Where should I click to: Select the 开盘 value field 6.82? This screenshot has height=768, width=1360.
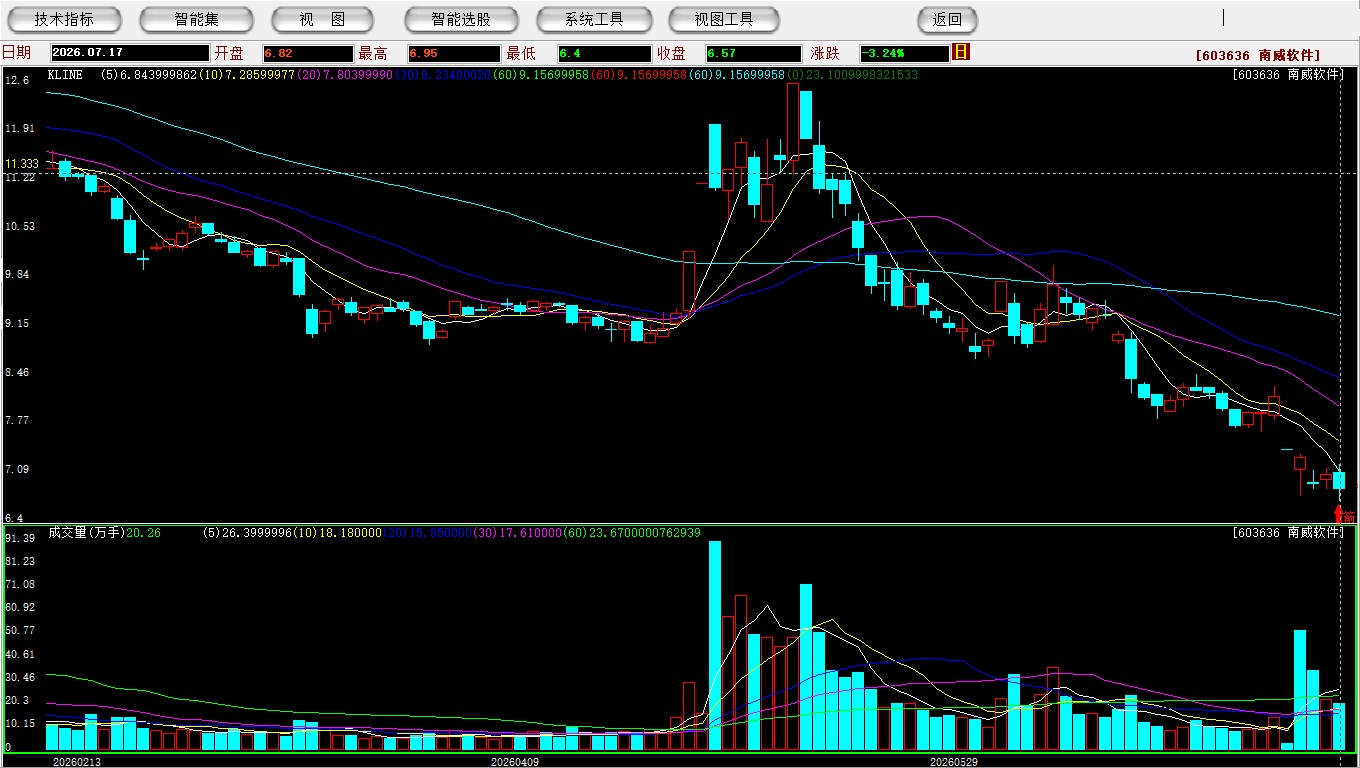pos(308,53)
